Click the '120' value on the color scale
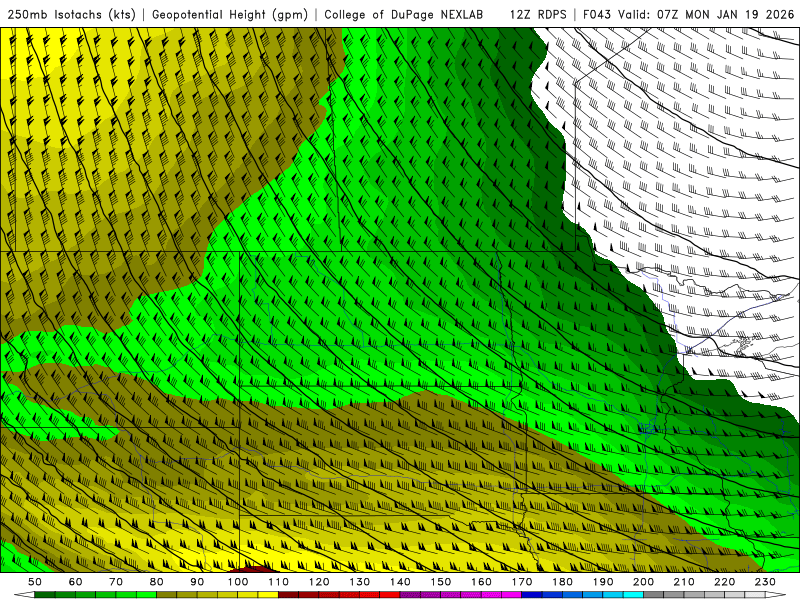This screenshot has width=800, height=600. point(319,582)
